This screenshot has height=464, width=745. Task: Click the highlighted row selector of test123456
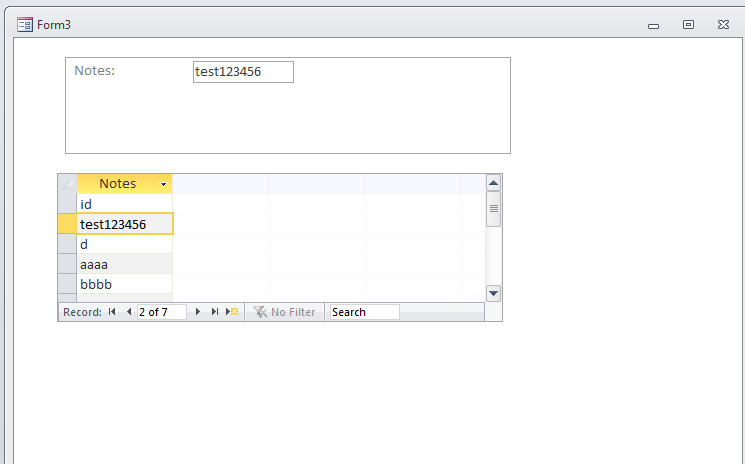point(67,224)
